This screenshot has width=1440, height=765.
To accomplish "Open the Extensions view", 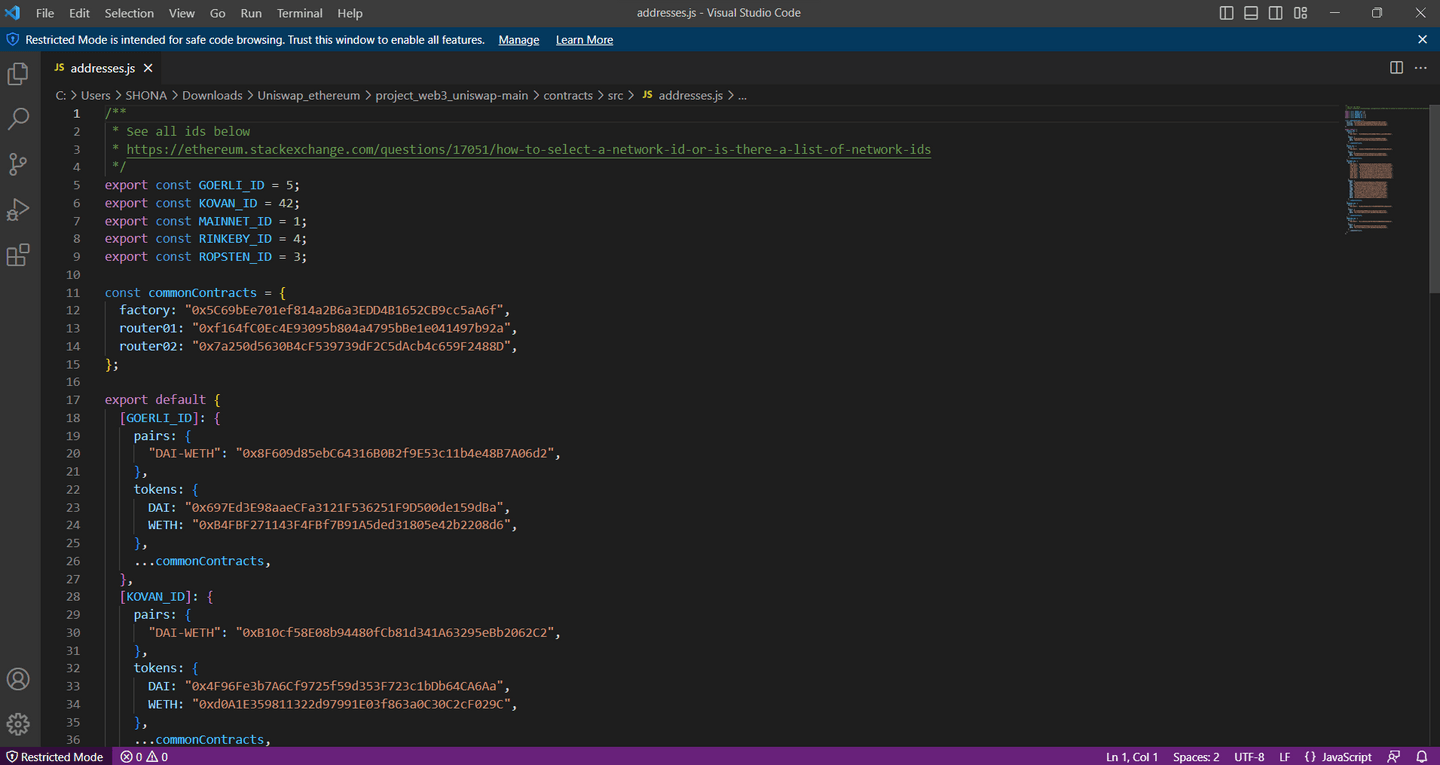I will click(18, 256).
